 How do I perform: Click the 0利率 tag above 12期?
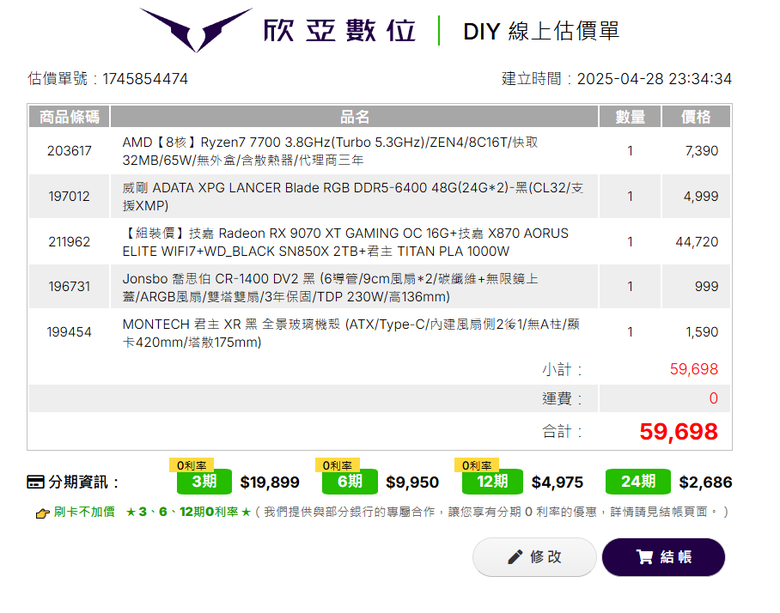click(x=477, y=465)
